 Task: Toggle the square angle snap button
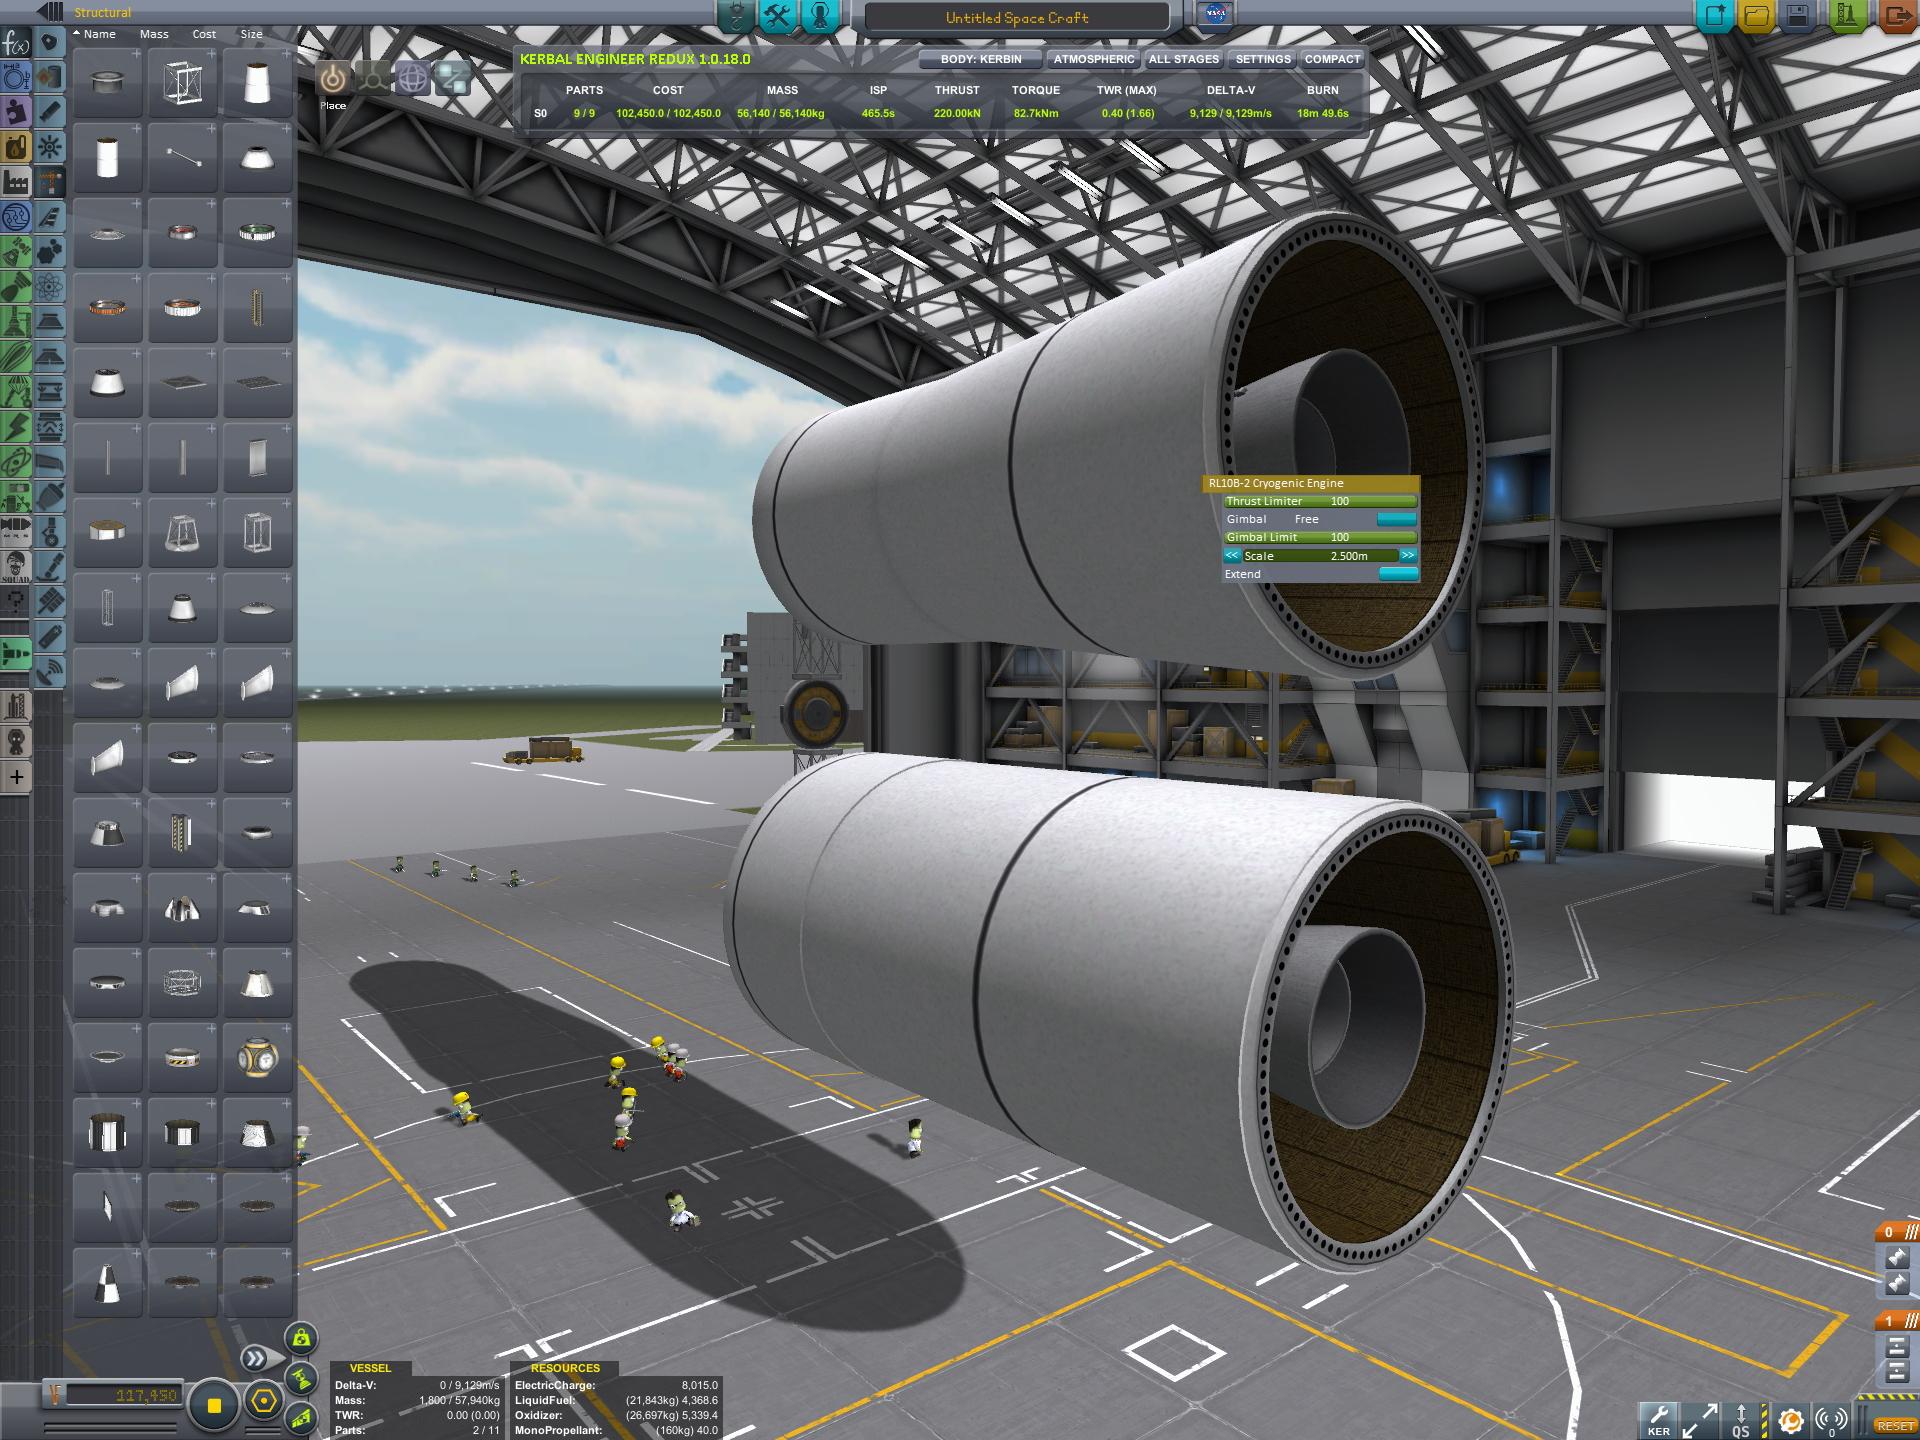[x=213, y=1404]
